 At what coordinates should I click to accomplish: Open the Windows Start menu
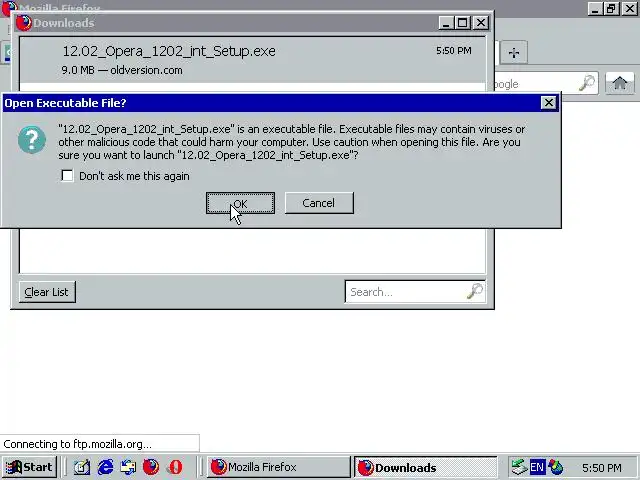(29, 467)
